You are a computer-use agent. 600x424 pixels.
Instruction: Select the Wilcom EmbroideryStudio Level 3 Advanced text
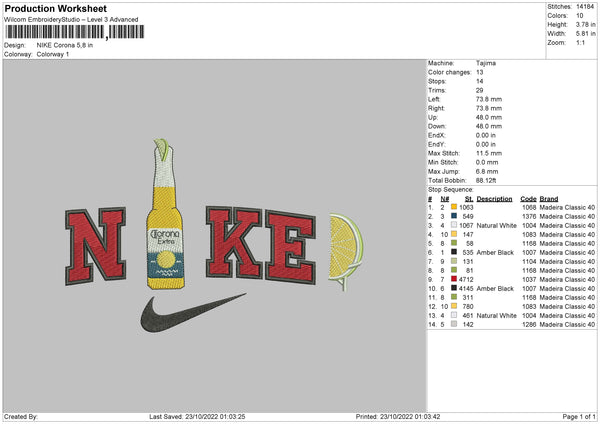coord(71,20)
